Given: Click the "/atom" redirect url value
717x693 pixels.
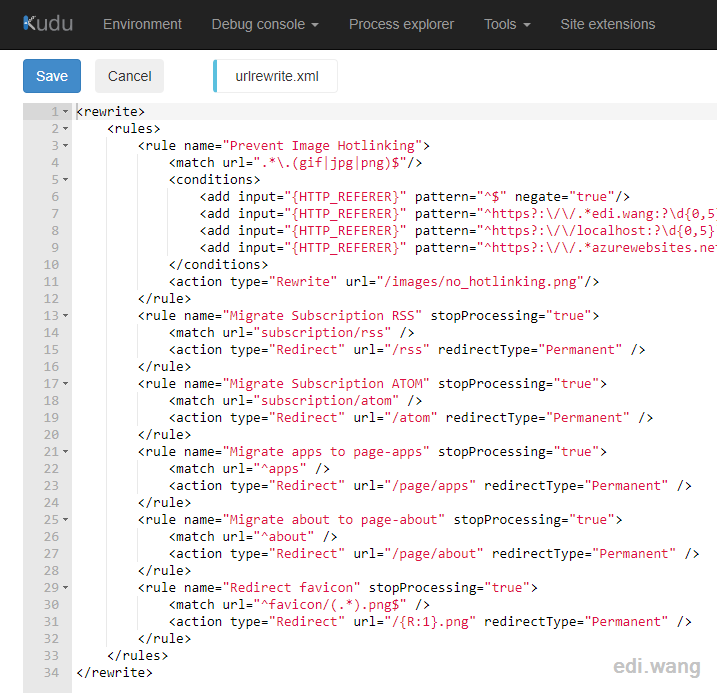Looking at the screenshot, I should [411, 418].
